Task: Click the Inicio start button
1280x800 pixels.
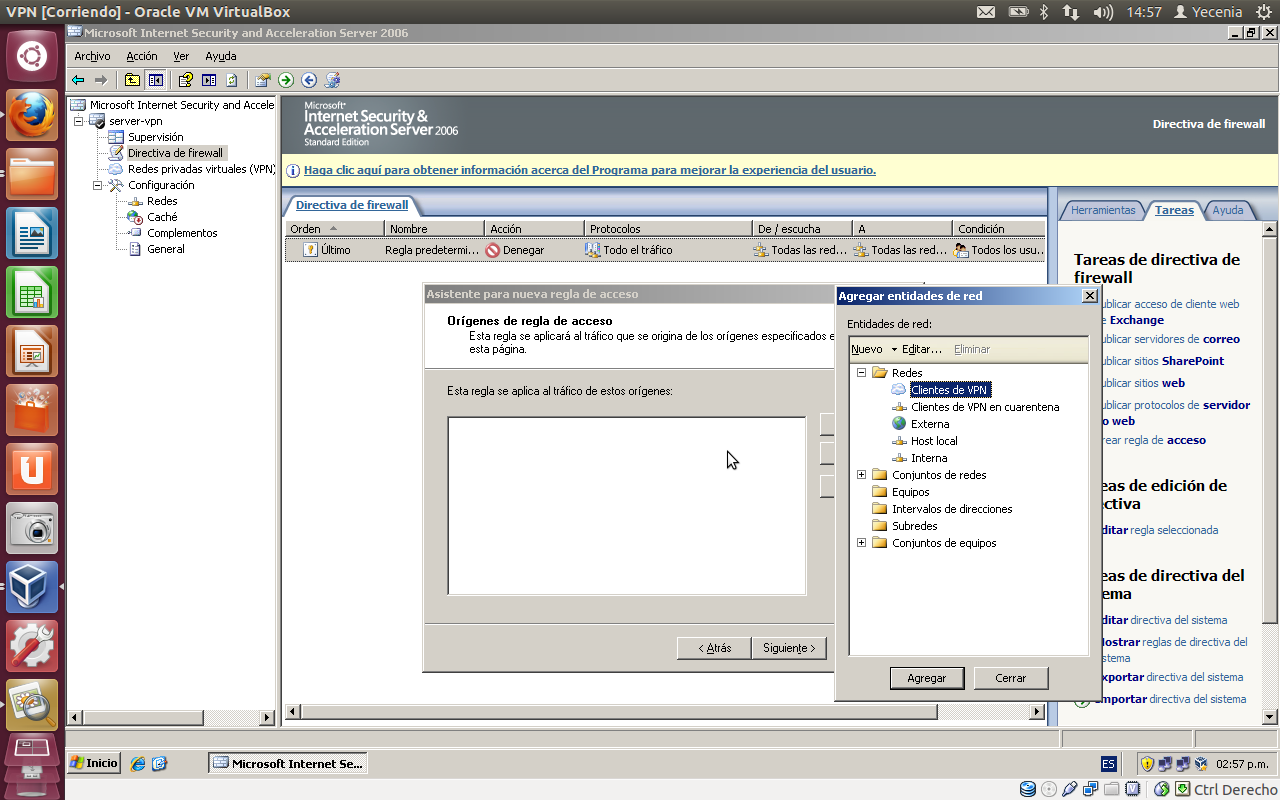Action: click(94, 763)
